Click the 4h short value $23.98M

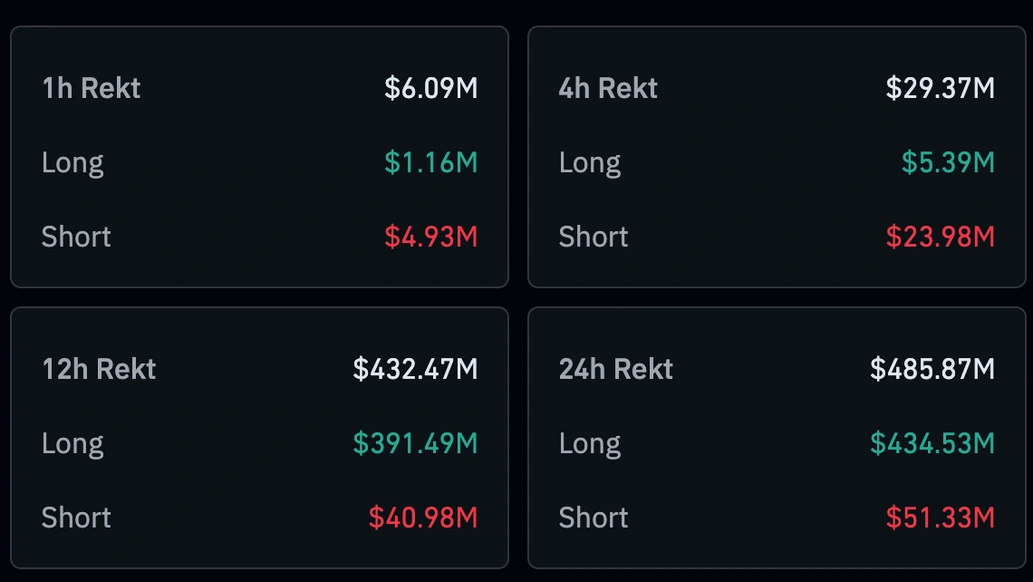click(940, 237)
